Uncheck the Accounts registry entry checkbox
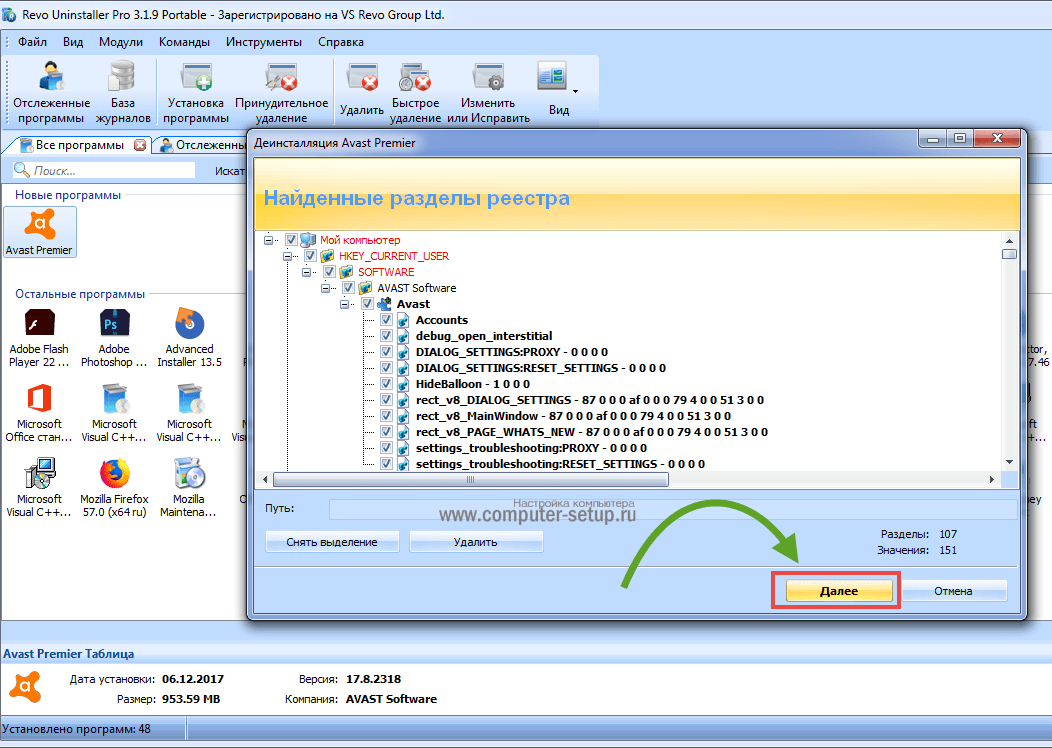Image resolution: width=1052 pixels, height=748 pixels. click(386, 320)
